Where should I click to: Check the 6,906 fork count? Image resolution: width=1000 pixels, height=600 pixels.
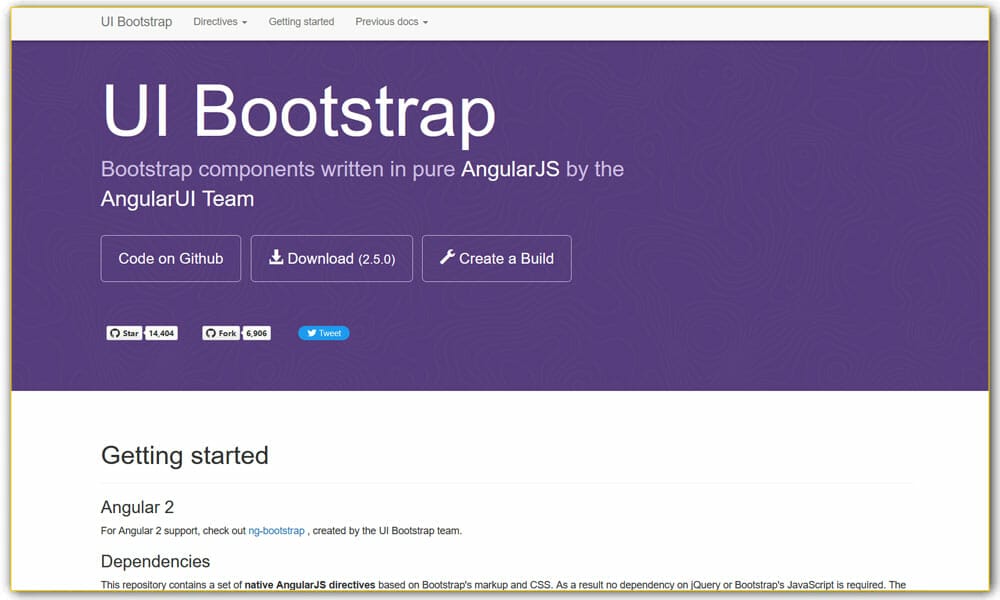click(256, 332)
